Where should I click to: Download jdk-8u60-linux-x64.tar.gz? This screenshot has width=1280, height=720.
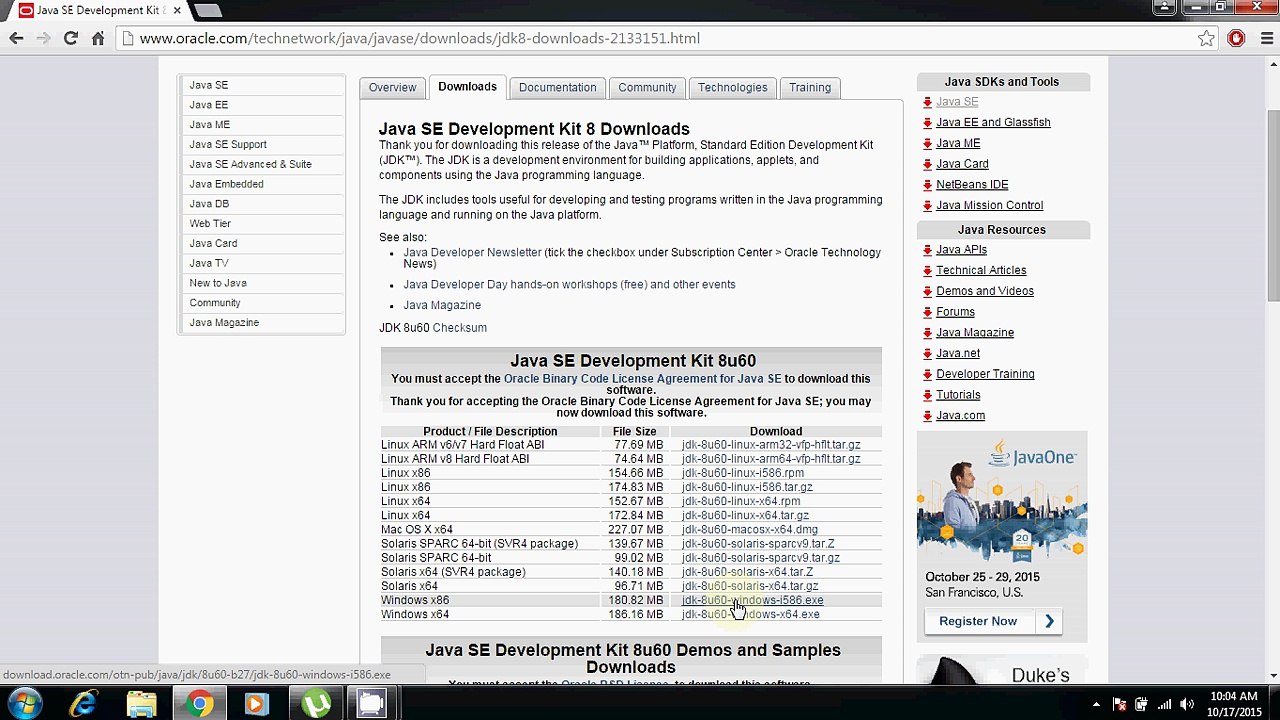[x=745, y=516]
